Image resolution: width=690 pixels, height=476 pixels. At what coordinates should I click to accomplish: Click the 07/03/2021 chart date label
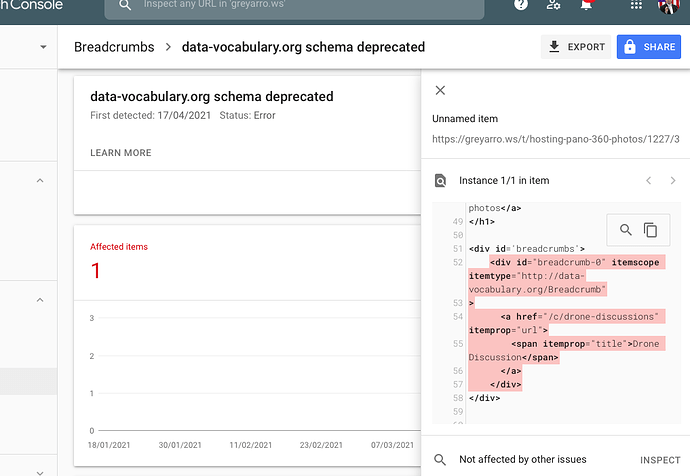click(x=392, y=445)
